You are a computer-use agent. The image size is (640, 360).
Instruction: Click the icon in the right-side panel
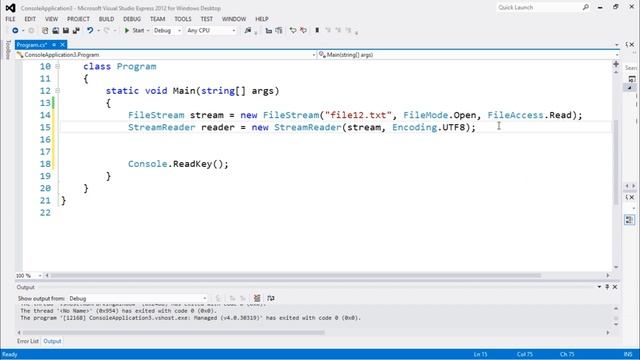[632, 79]
